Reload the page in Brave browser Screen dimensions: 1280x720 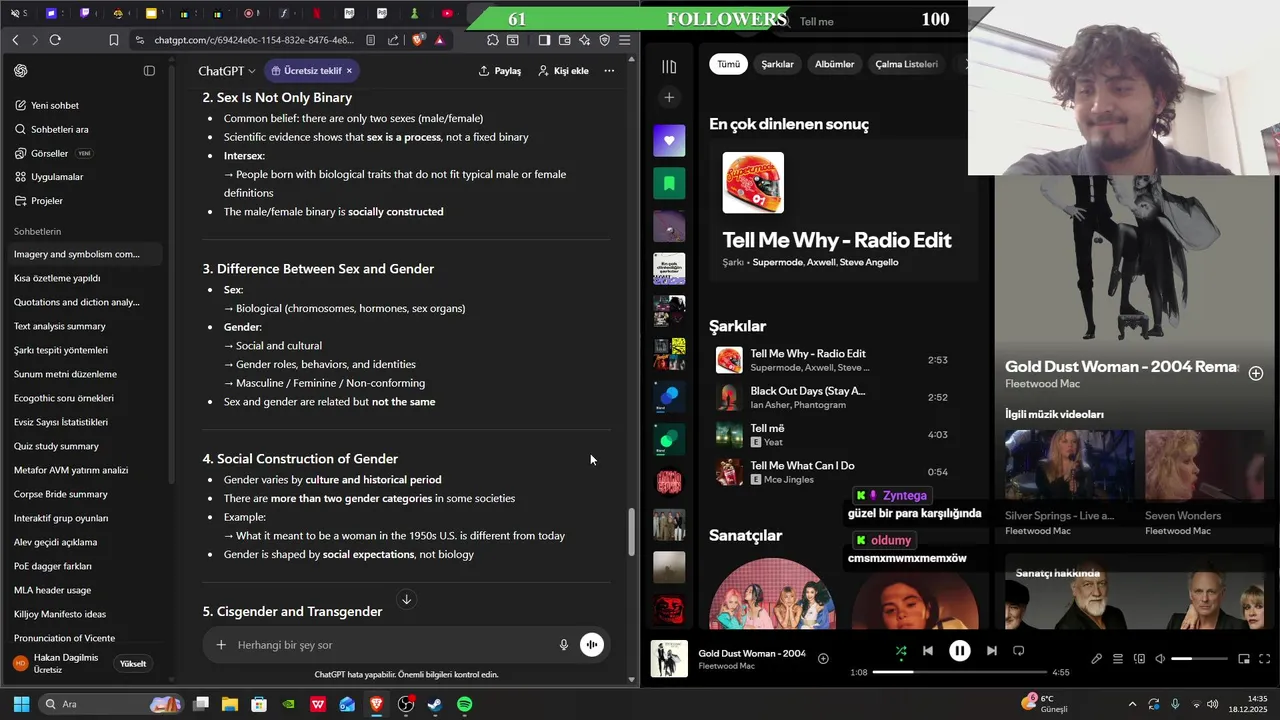coord(55,40)
